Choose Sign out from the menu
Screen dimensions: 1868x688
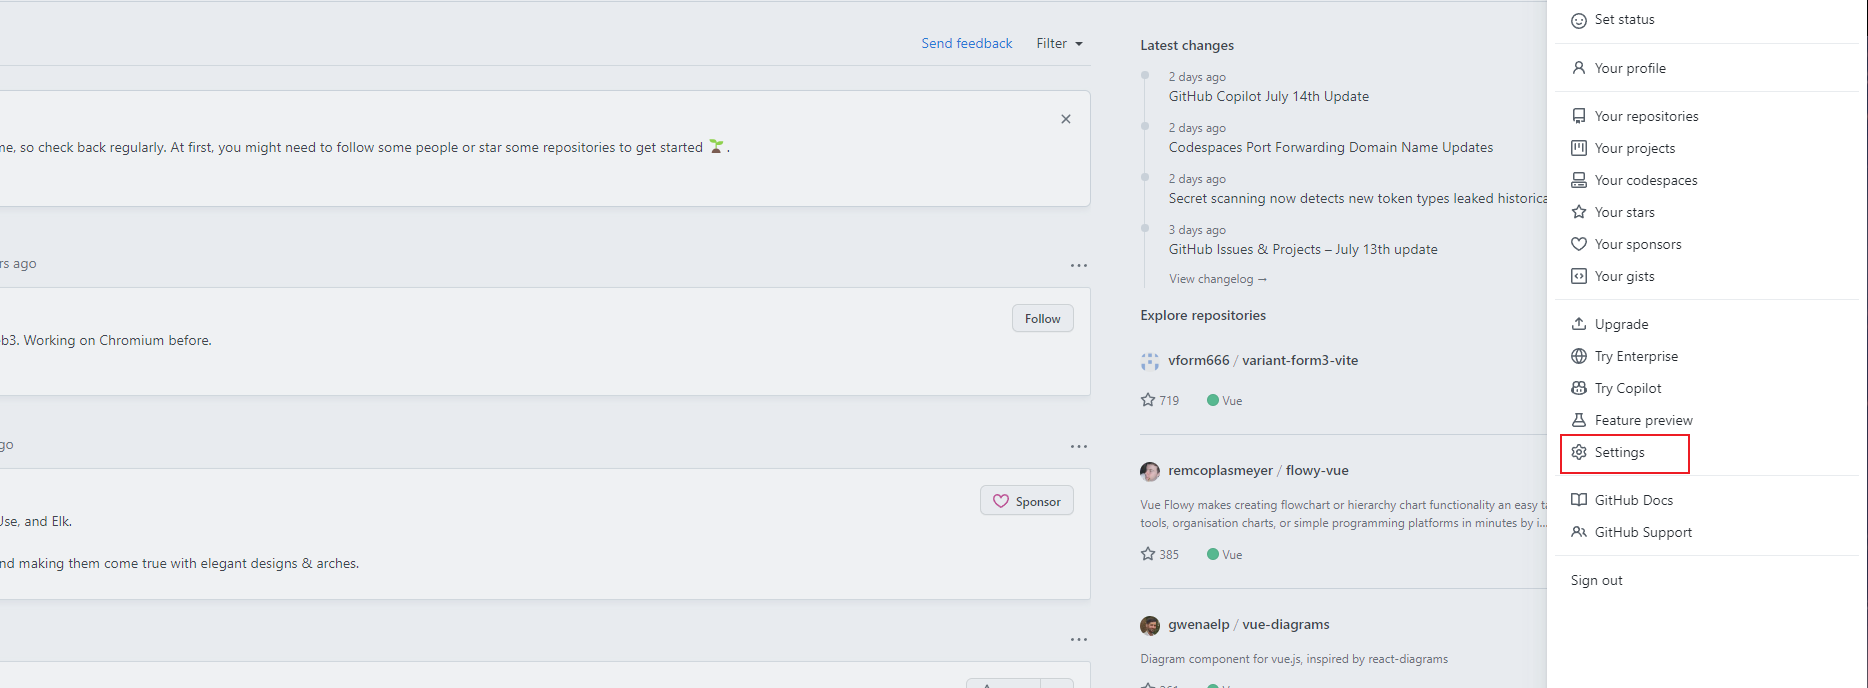point(1596,580)
